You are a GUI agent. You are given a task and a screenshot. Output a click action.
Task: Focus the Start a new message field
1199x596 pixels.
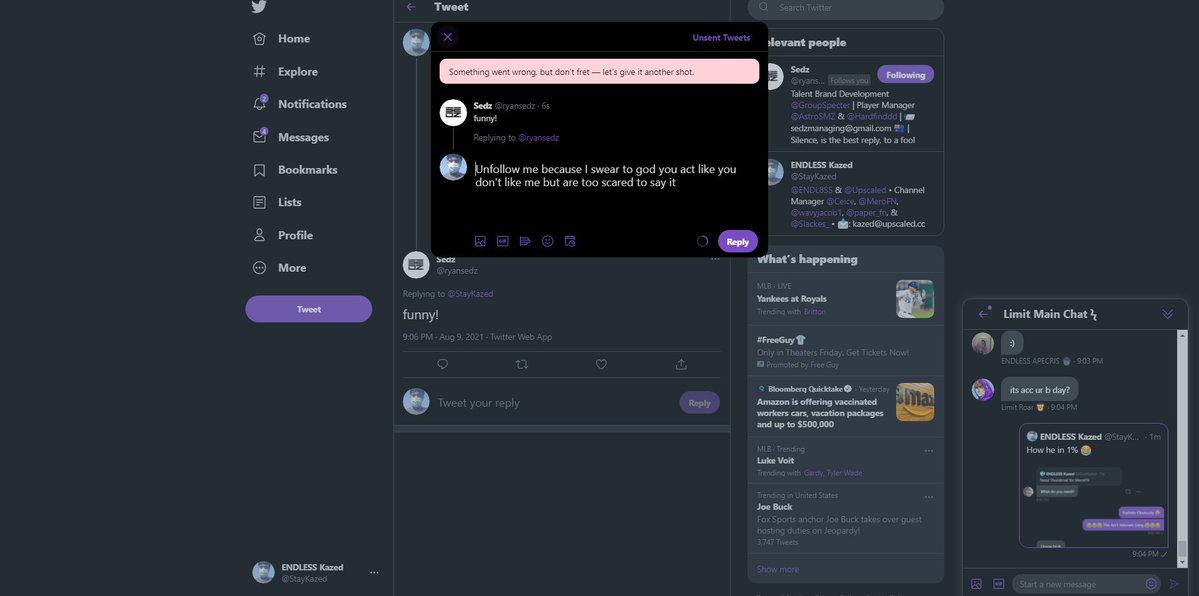[1078, 584]
